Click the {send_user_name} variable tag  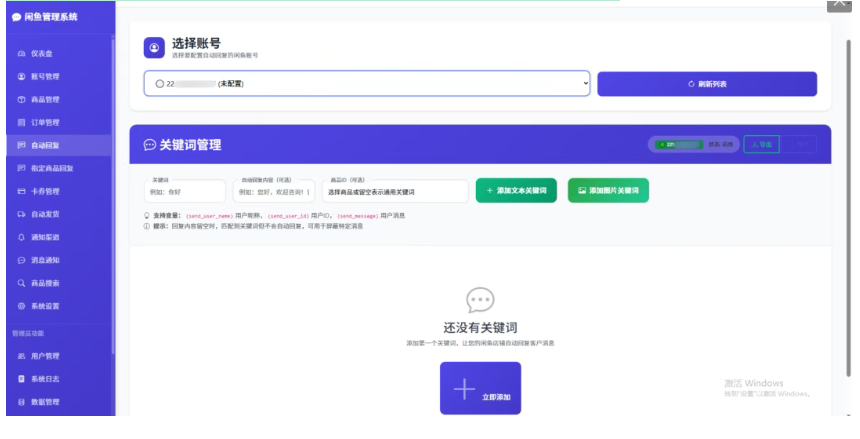pos(210,216)
